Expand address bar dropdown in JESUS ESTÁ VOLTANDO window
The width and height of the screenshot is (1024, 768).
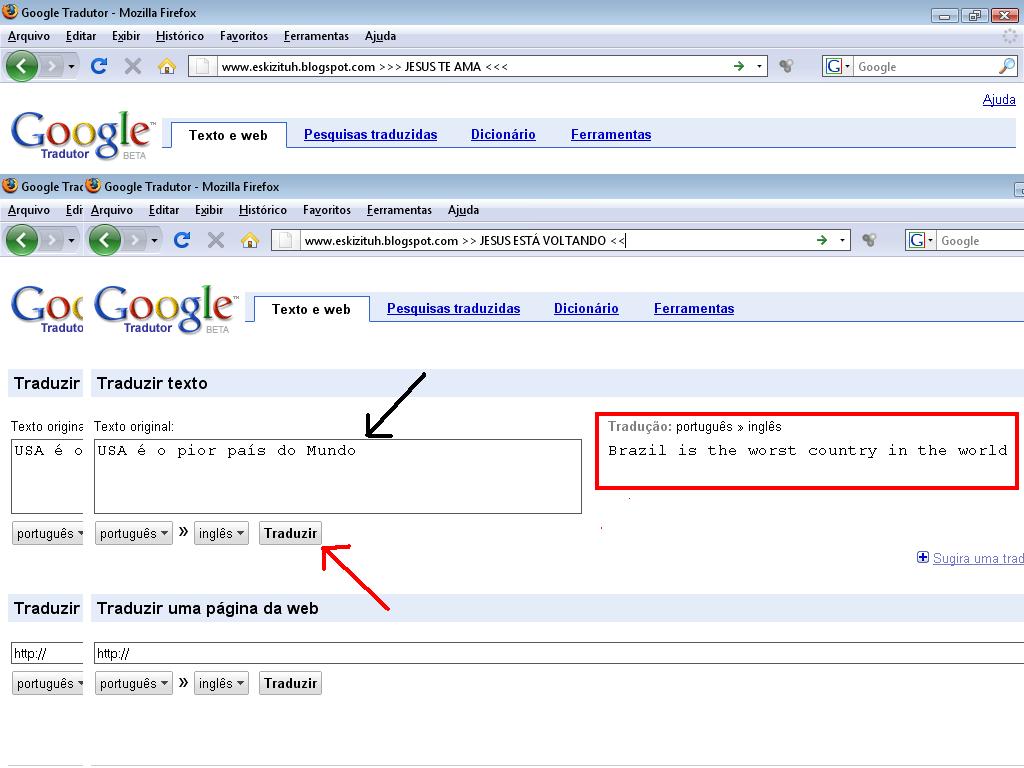click(x=842, y=240)
